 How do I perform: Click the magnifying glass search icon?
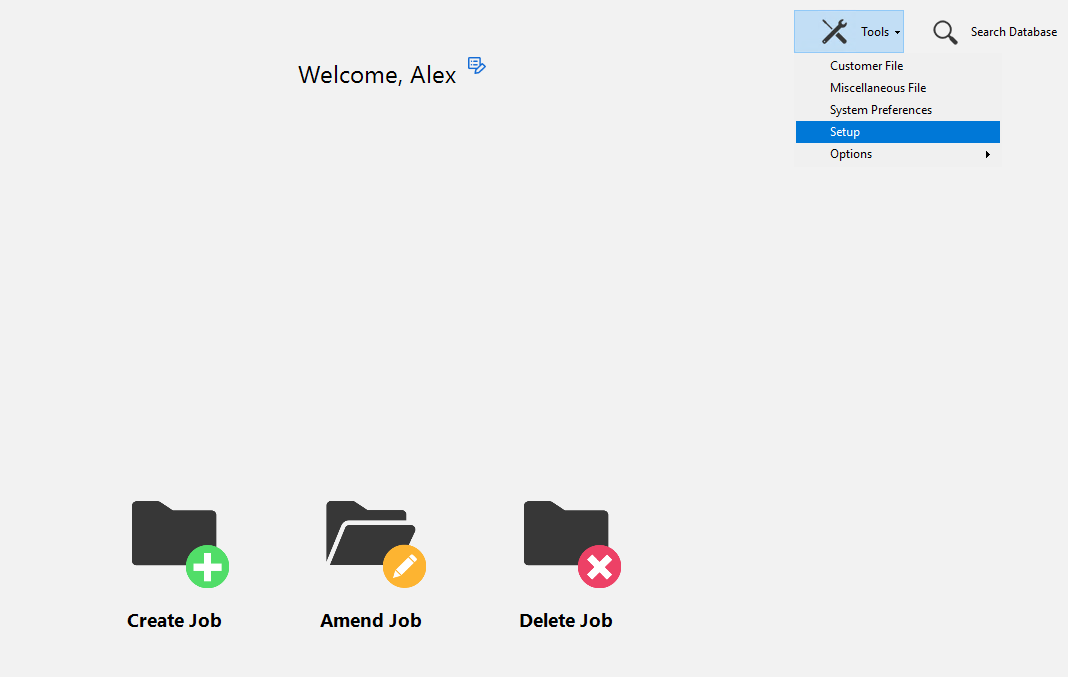tap(945, 32)
